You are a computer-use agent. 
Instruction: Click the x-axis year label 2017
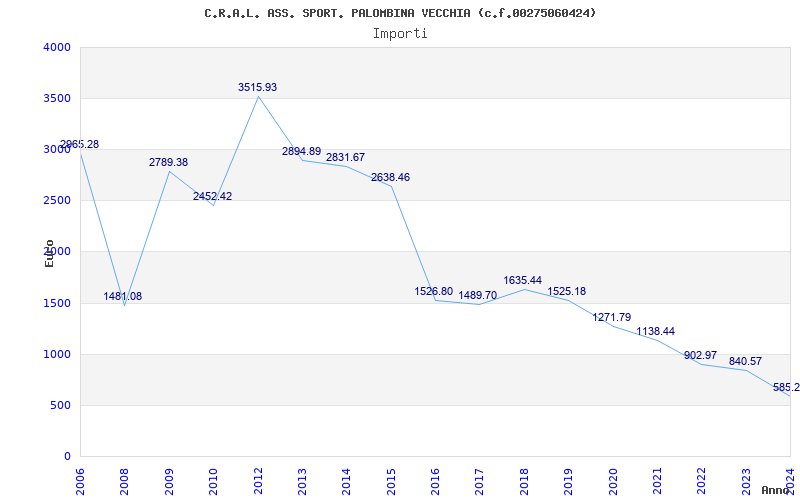[480, 480]
